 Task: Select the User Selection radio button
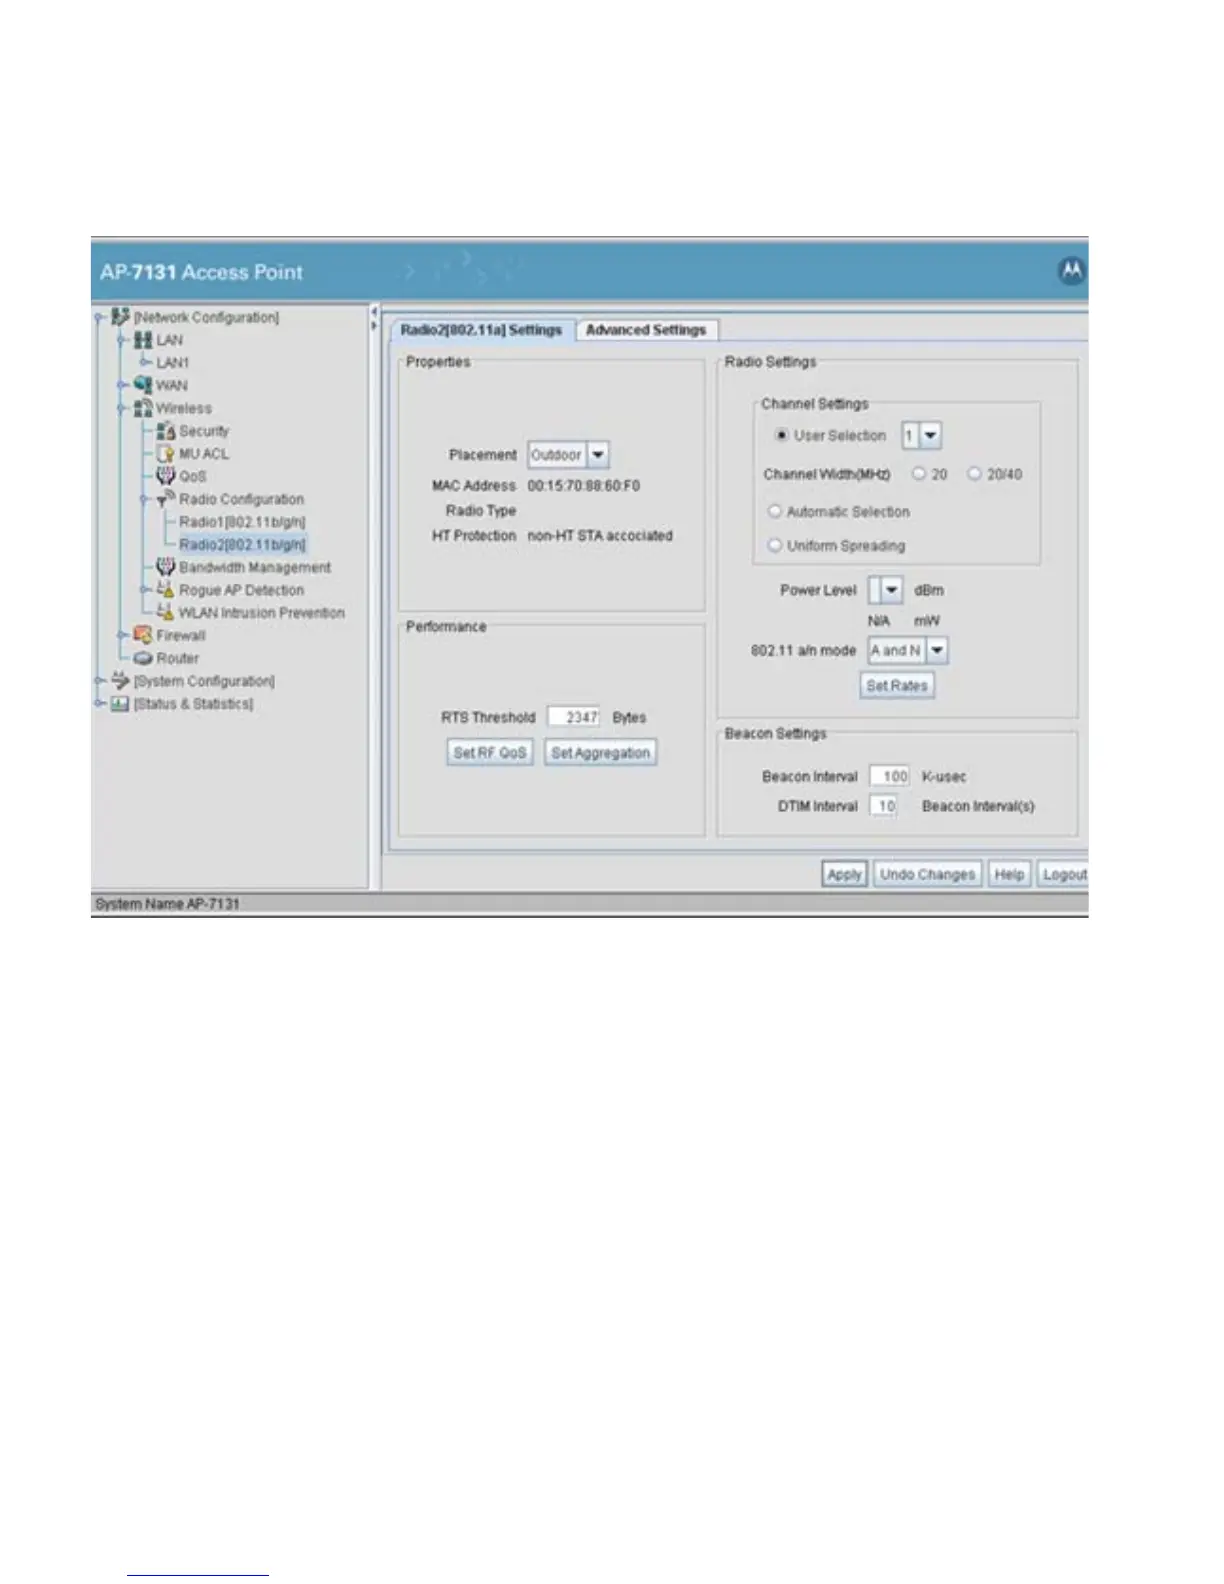(x=782, y=435)
